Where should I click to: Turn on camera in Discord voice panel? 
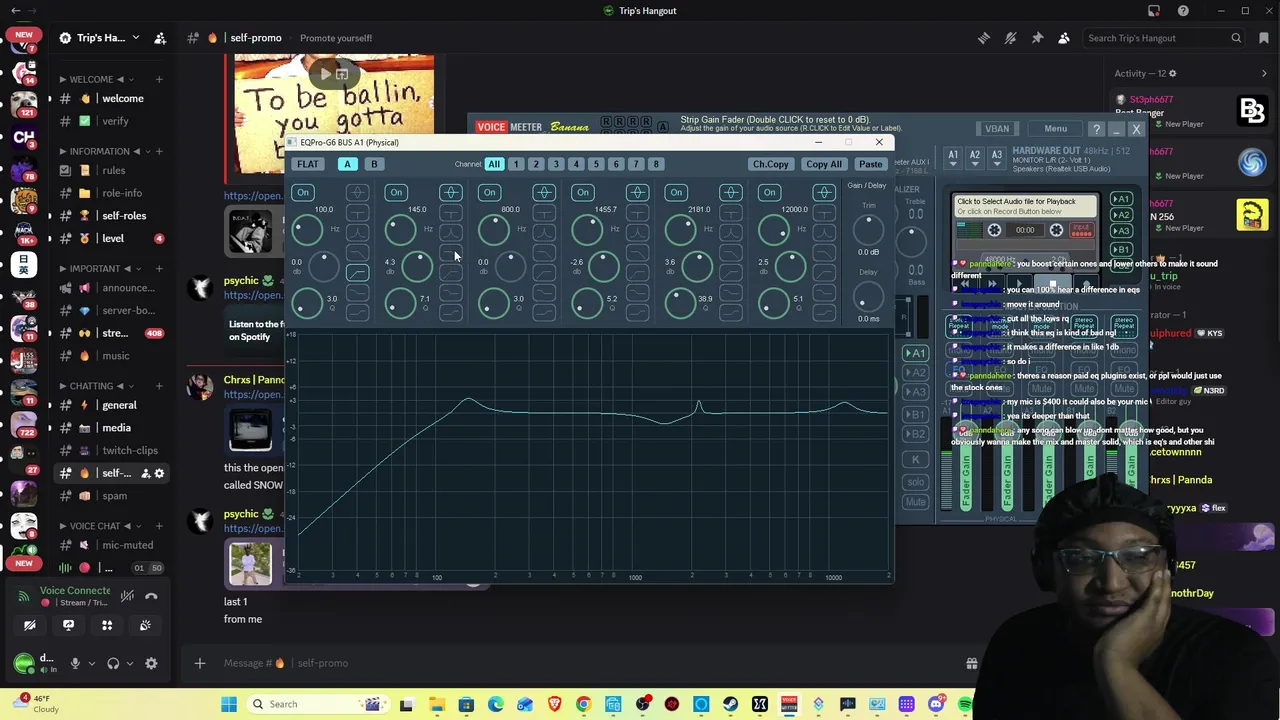[30, 625]
